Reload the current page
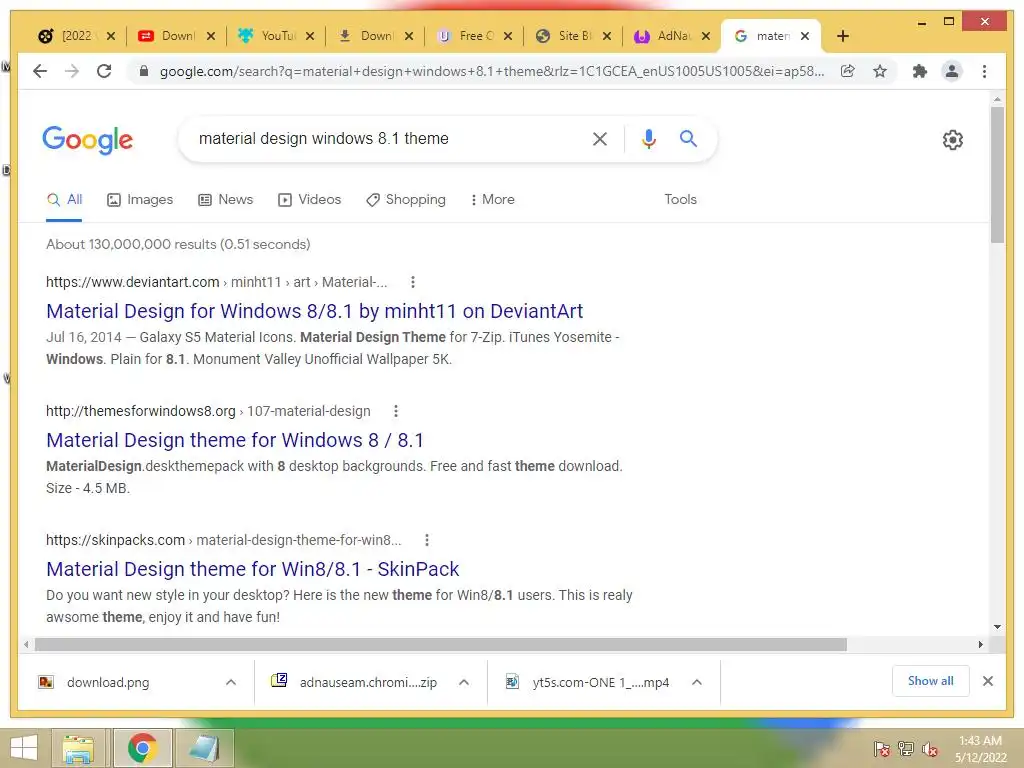Image resolution: width=1024 pixels, height=768 pixels. coord(104,71)
